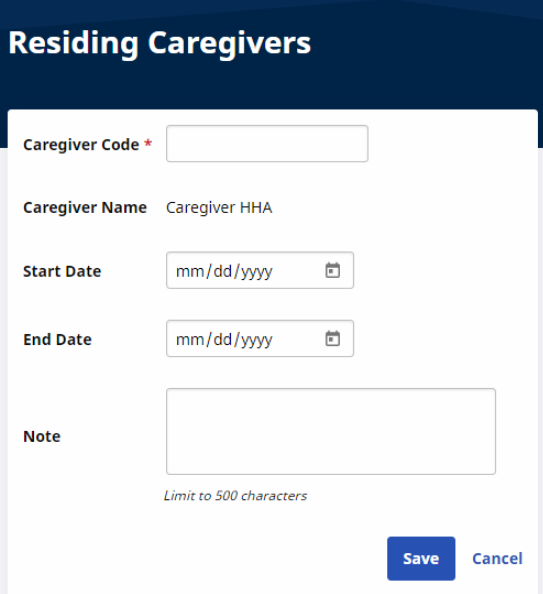Click the Note label

pos(42,436)
